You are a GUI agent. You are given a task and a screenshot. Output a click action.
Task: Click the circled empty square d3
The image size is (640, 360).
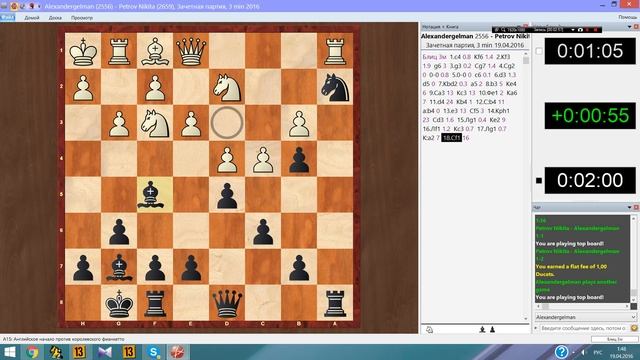(227, 123)
